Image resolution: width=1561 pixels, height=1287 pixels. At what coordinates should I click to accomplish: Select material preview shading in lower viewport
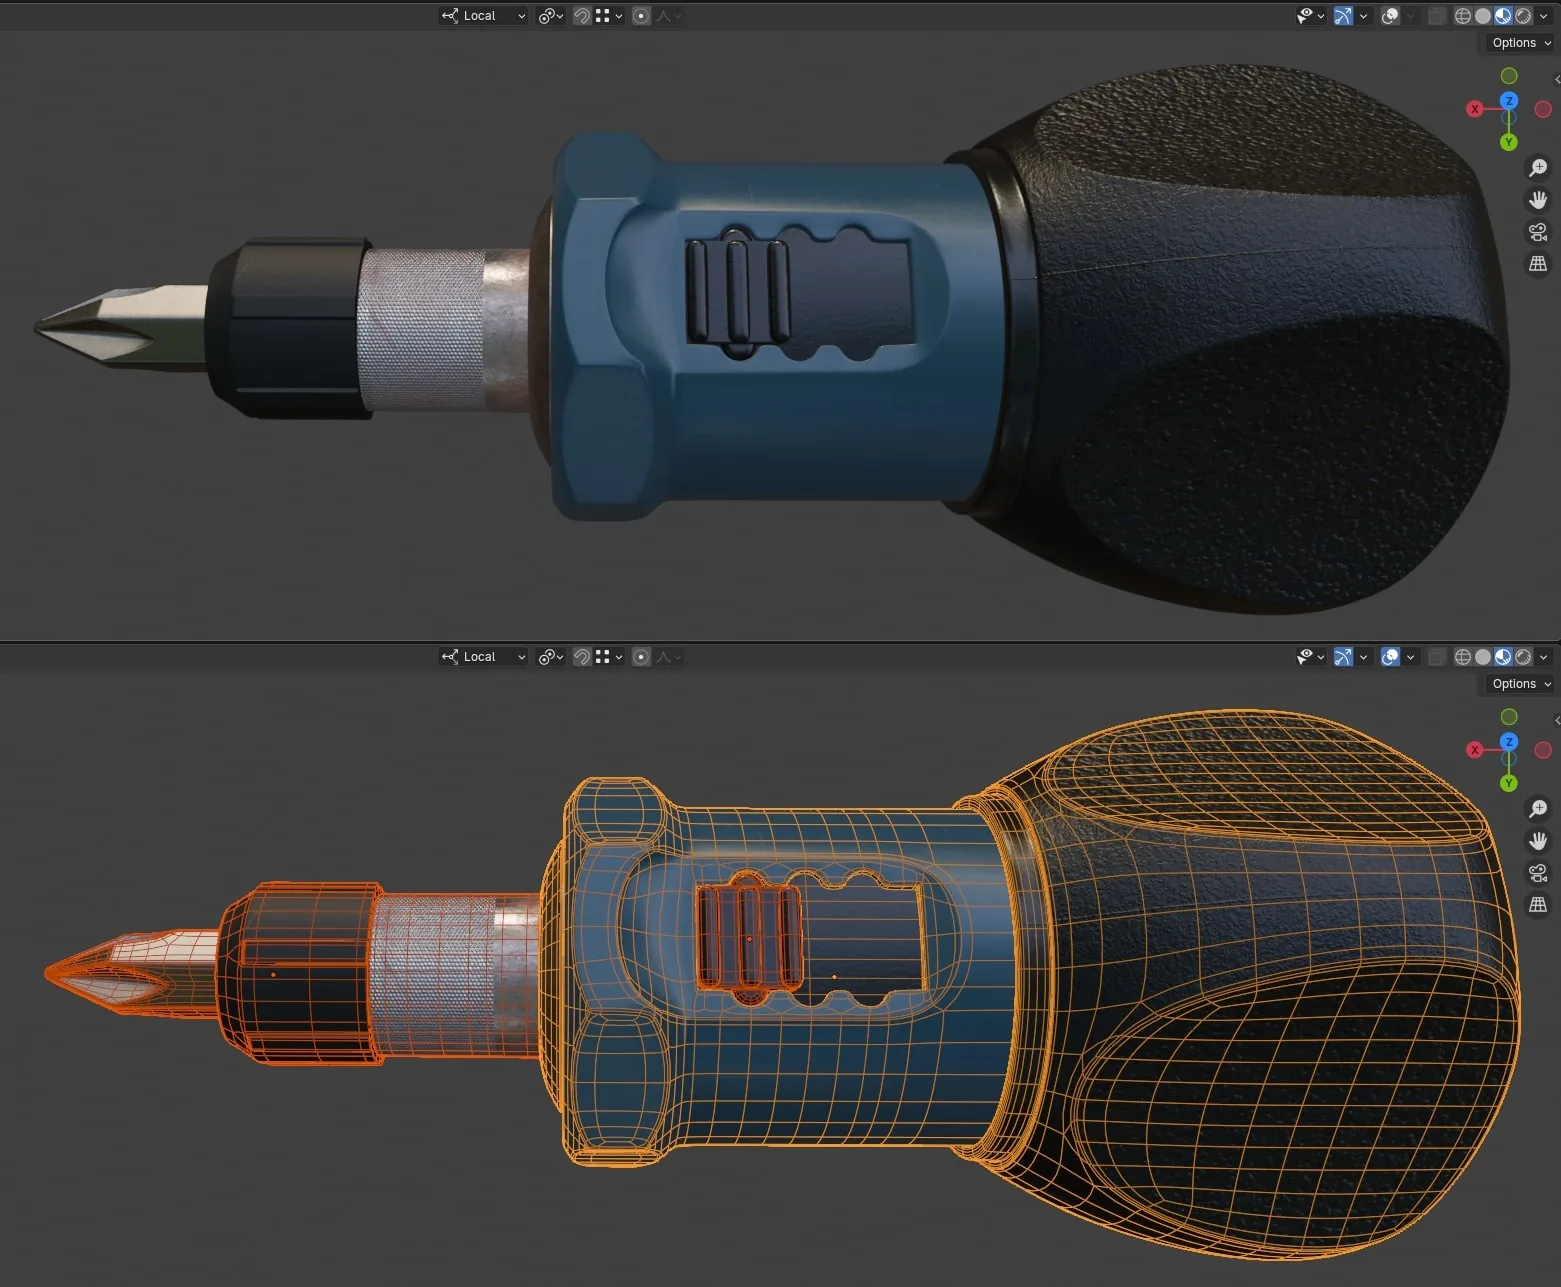1503,657
